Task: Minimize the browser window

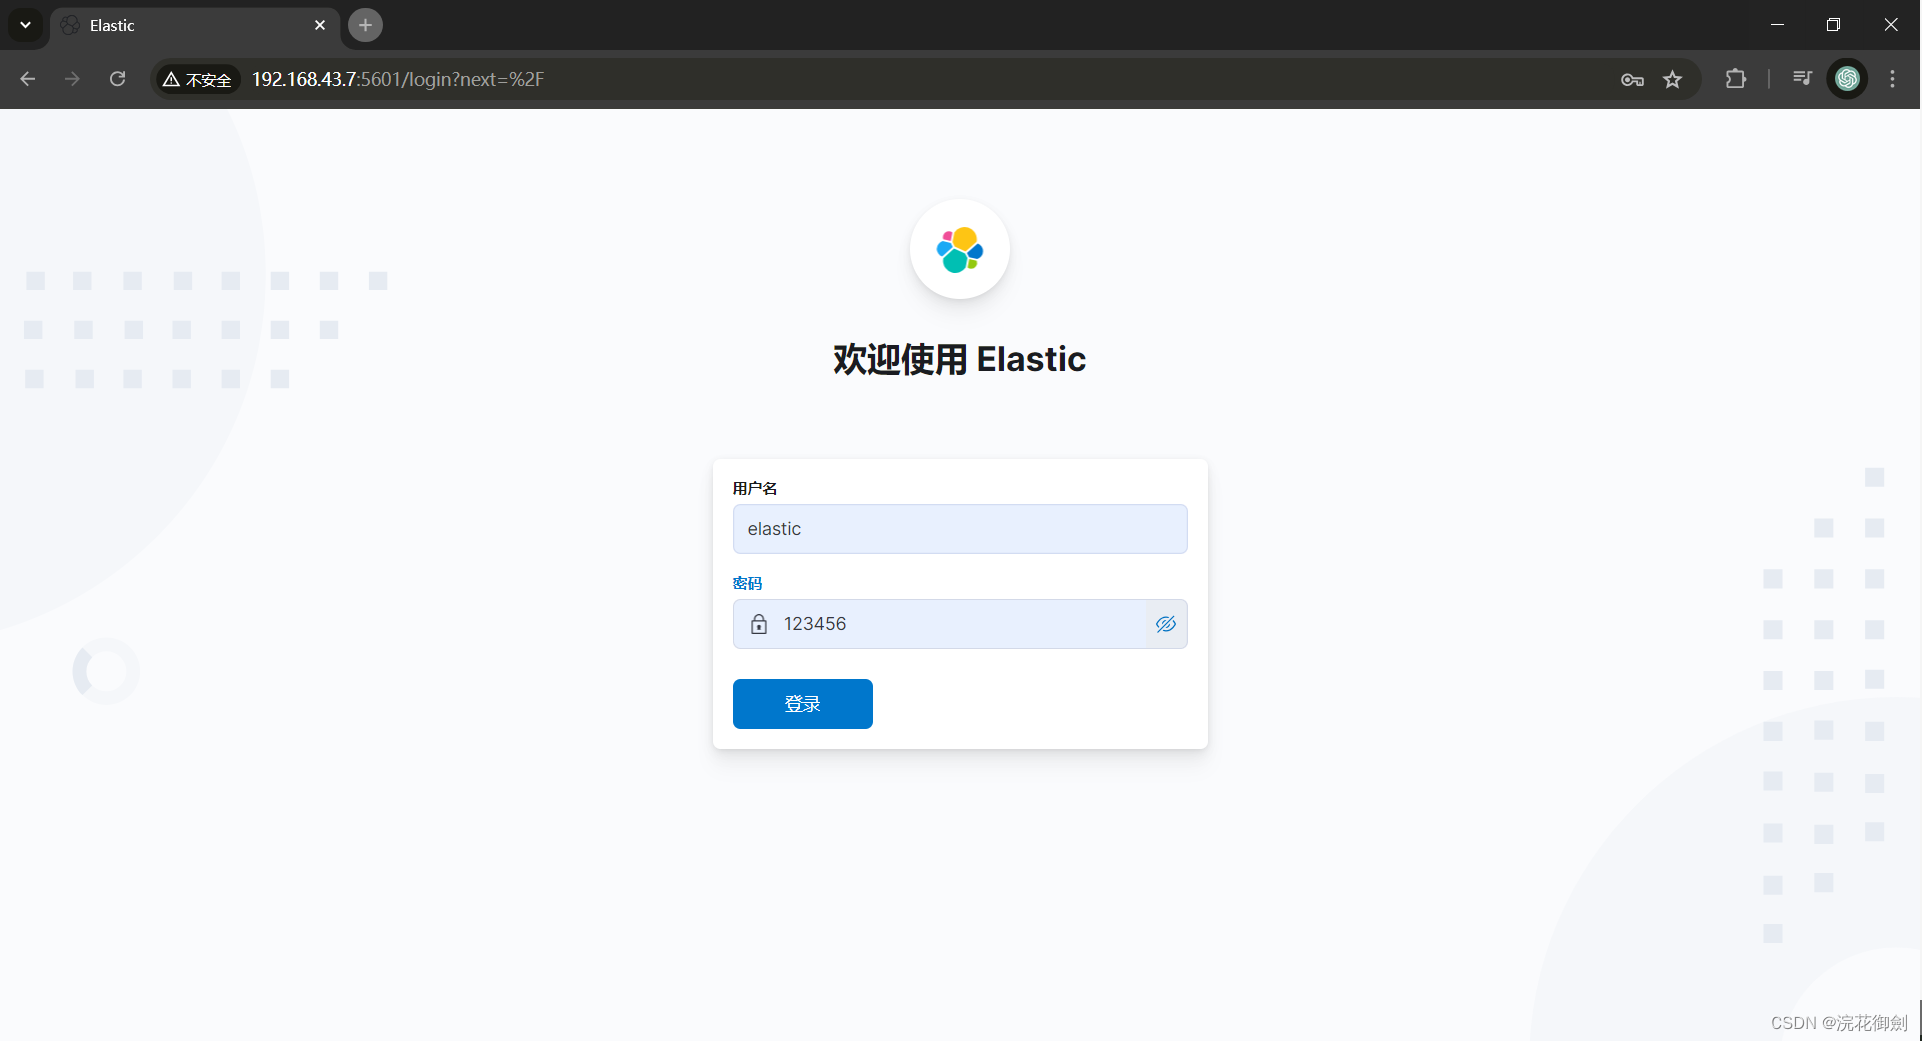Action: [x=1777, y=25]
